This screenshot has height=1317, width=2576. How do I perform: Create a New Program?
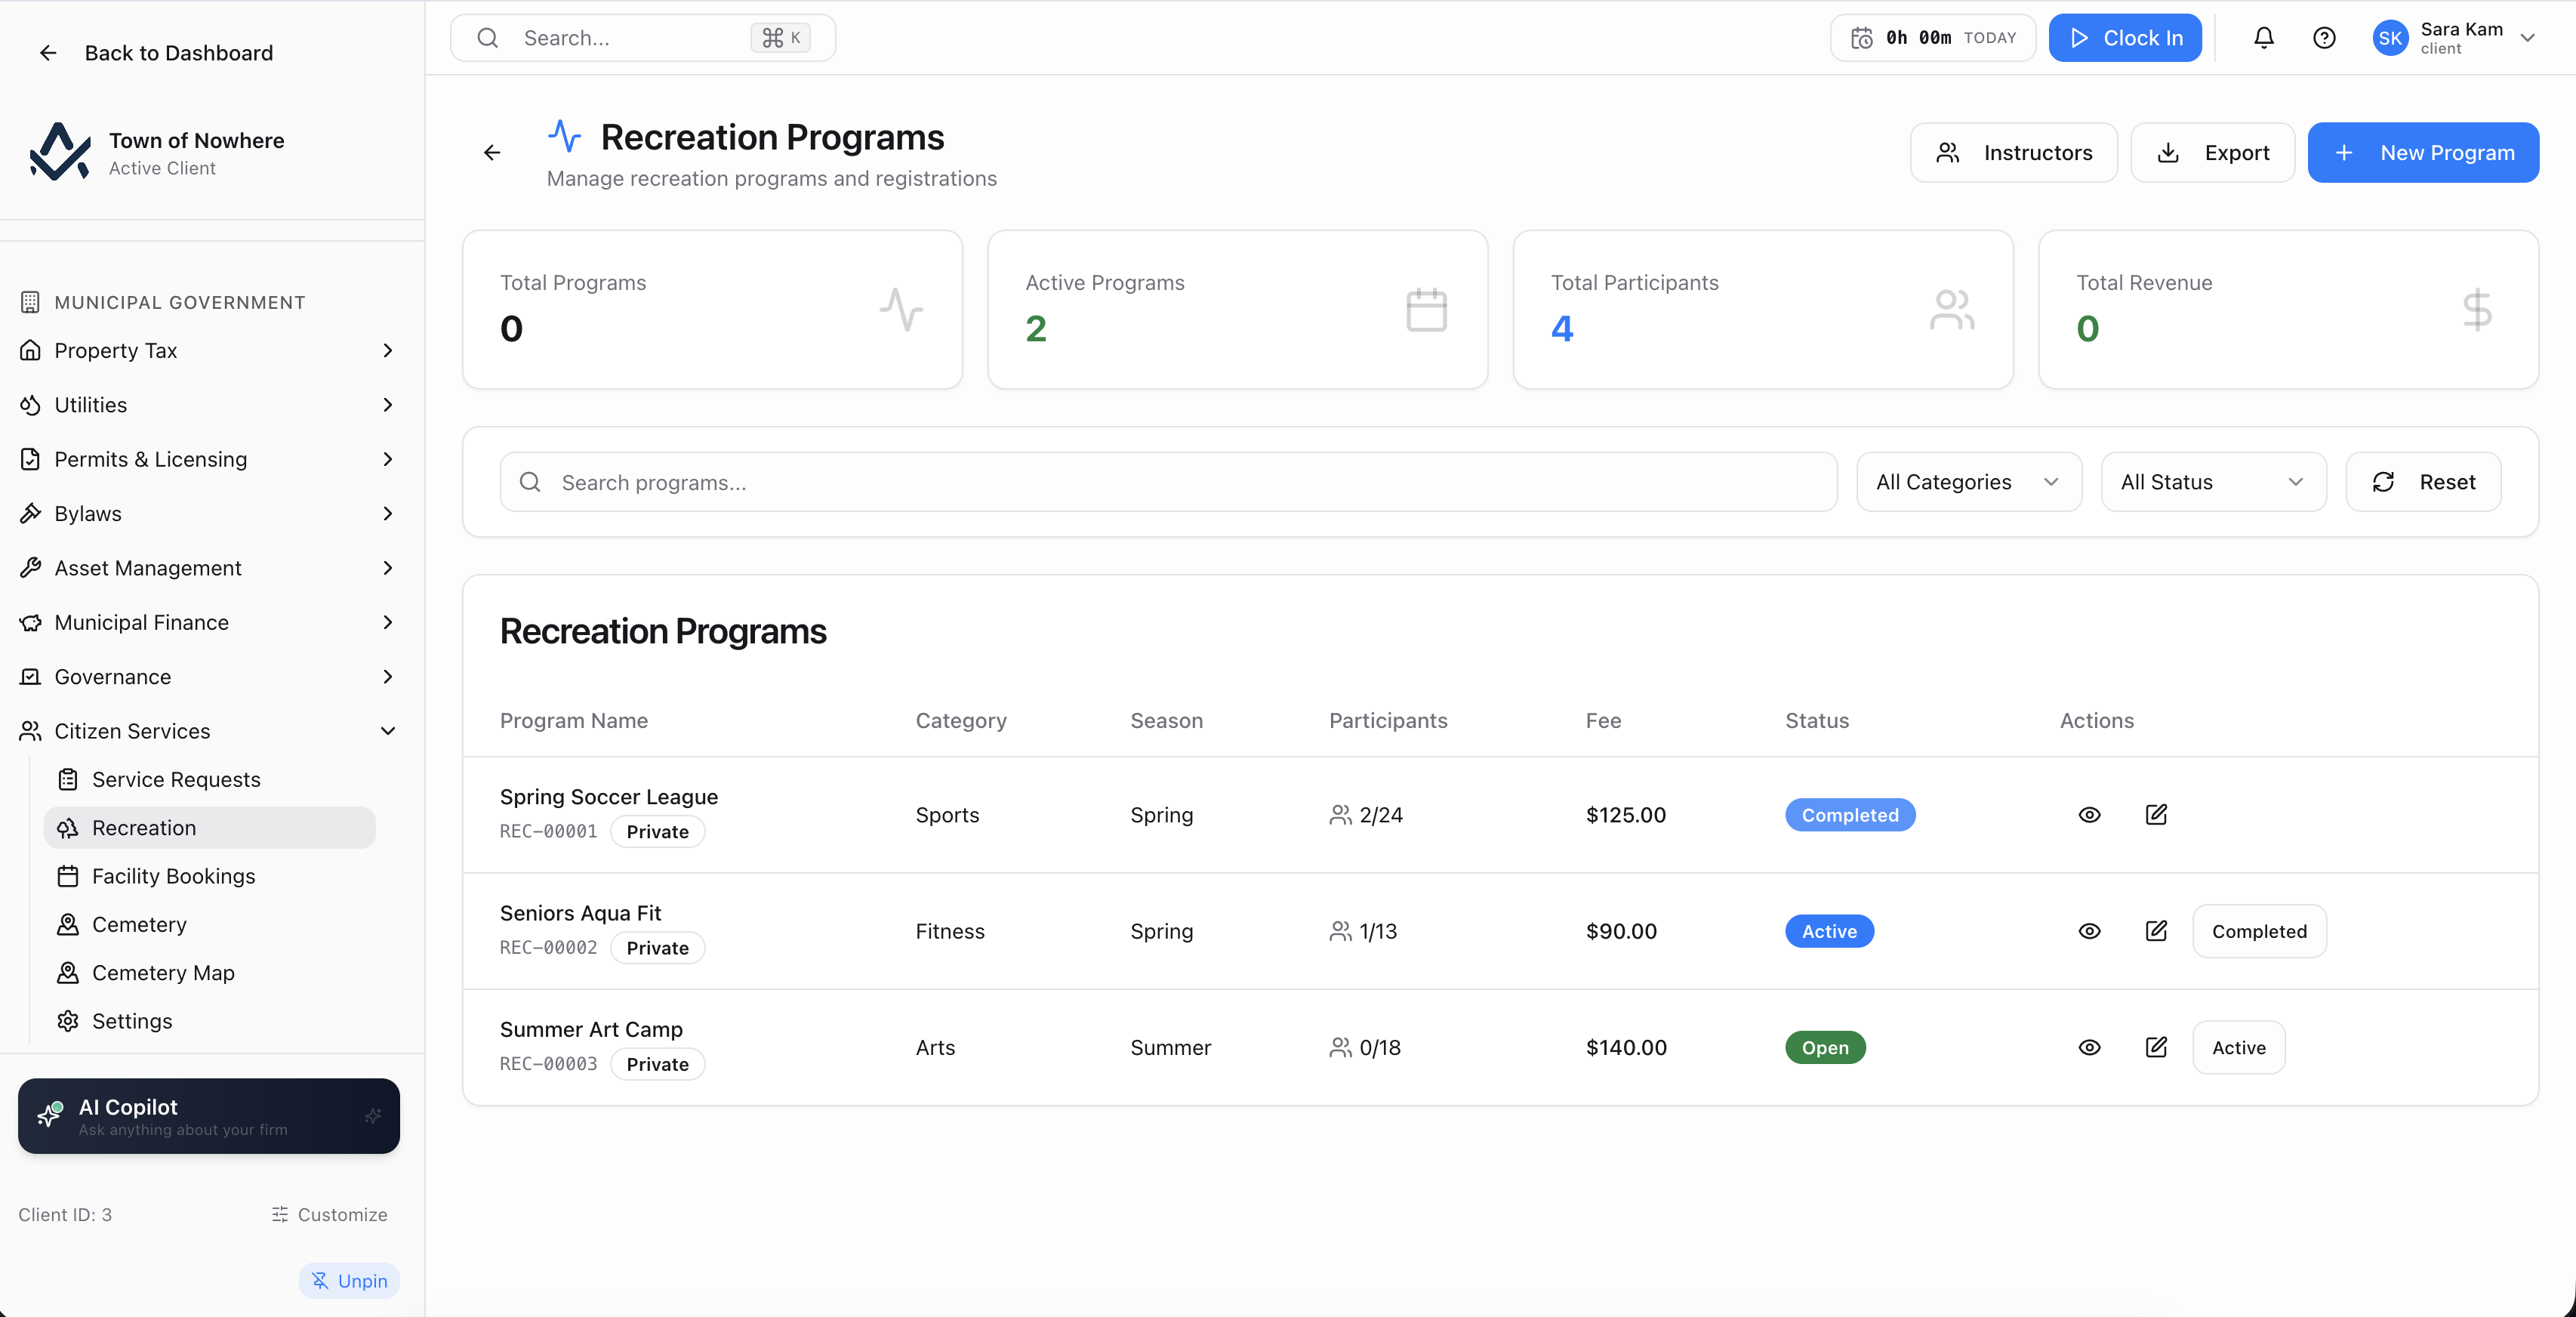(2423, 152)
